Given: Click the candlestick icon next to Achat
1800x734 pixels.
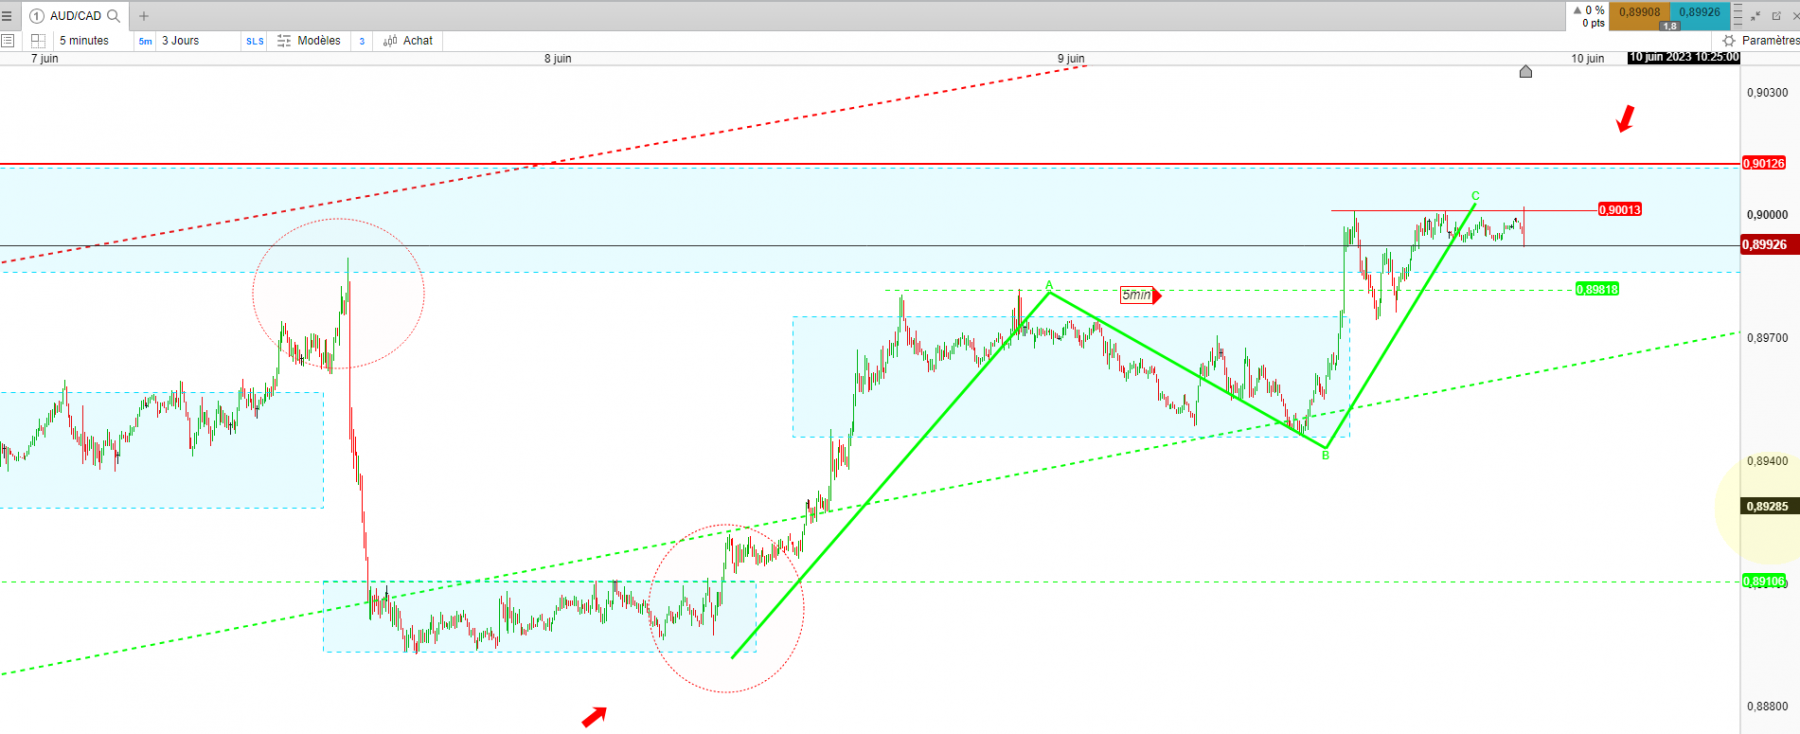Looking at the screenshot, I should (x=390, y=41).
